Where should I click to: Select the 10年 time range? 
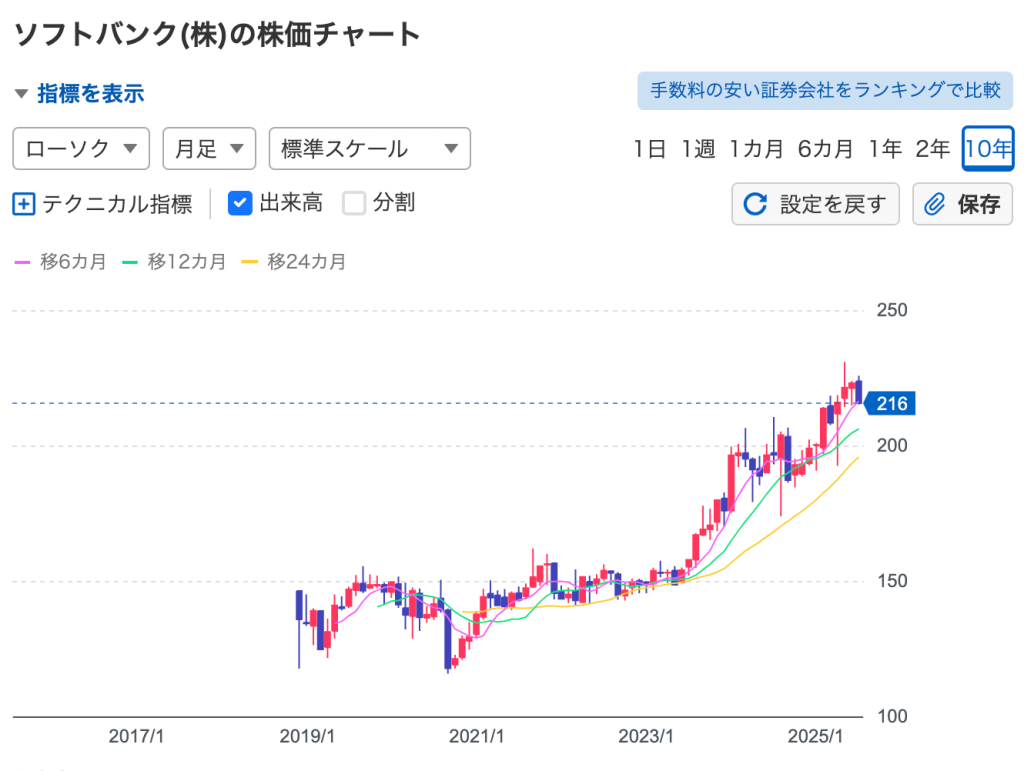[988, 149]
